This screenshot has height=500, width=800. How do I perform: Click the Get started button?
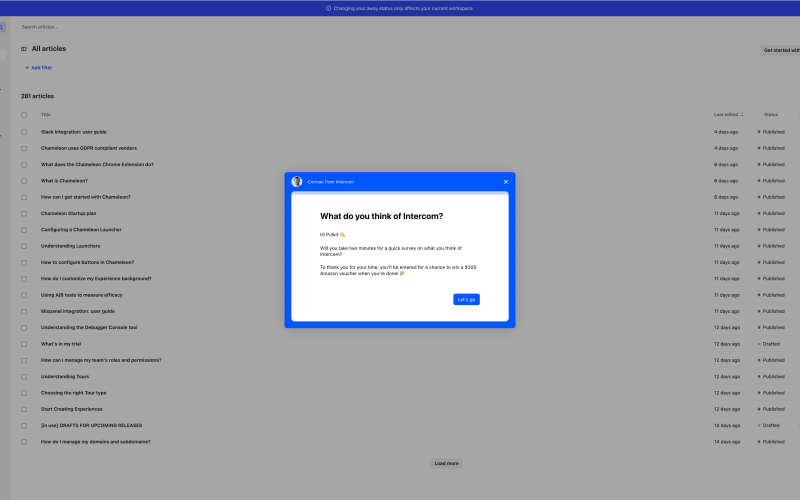[780, 50]
